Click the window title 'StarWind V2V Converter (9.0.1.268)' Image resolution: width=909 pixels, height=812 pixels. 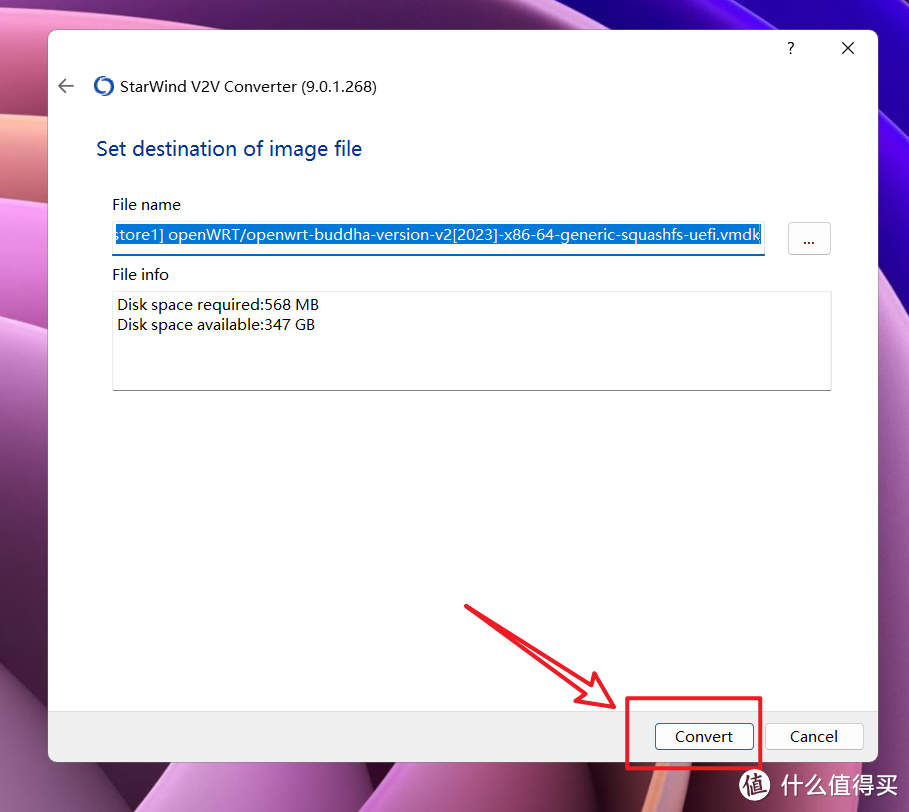click(248, 86)
